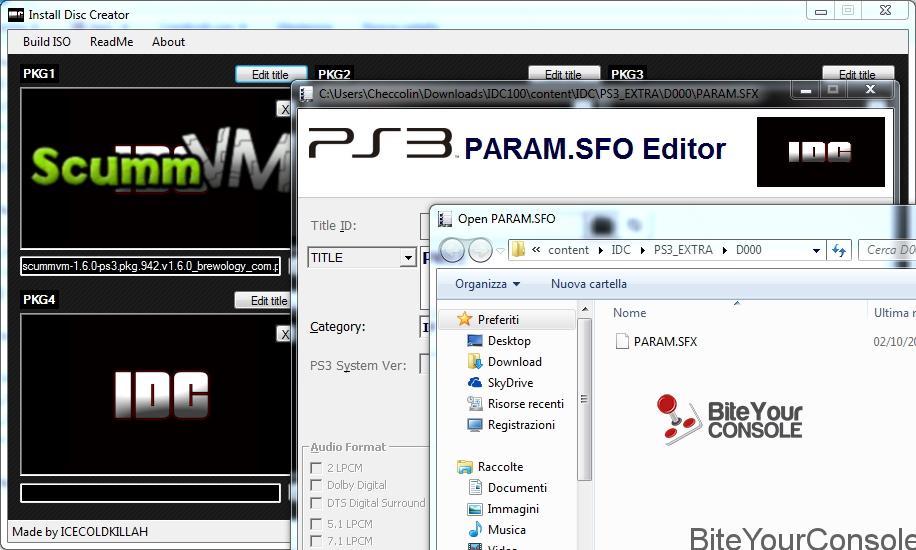
Task: Select the PARAM.SFX file
Action: coord(665,341)
